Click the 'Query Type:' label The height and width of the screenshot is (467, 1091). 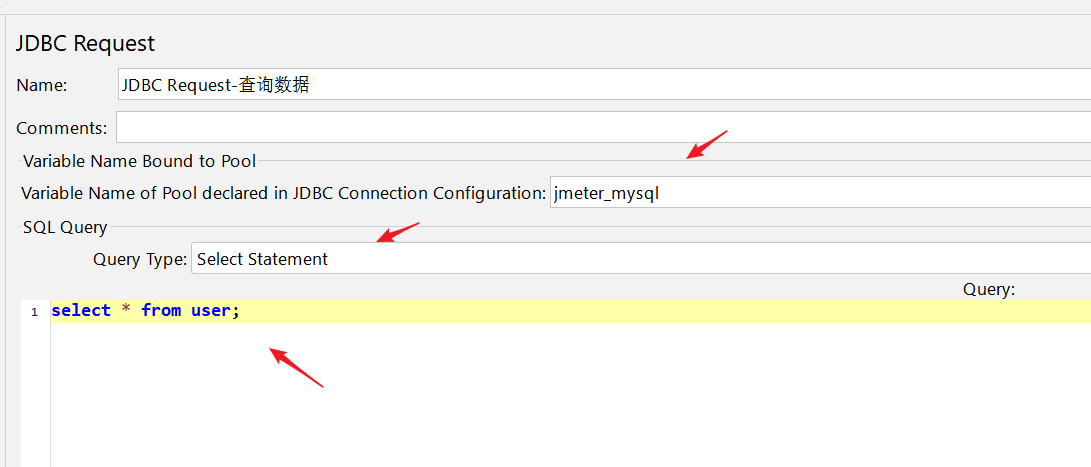point(140,259)
